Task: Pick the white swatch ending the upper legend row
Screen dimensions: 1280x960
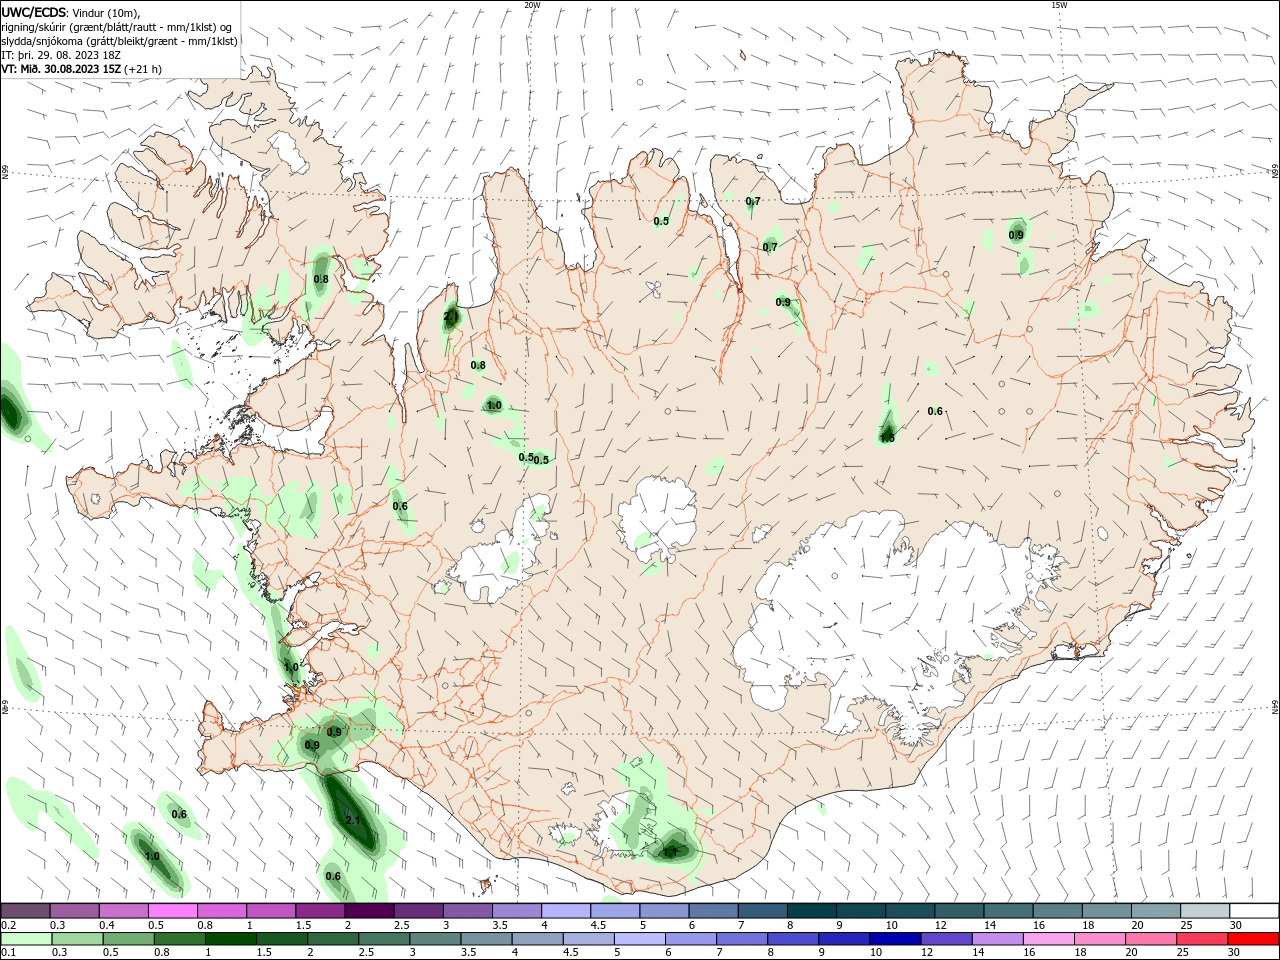Action: [x=1254, y=910]
